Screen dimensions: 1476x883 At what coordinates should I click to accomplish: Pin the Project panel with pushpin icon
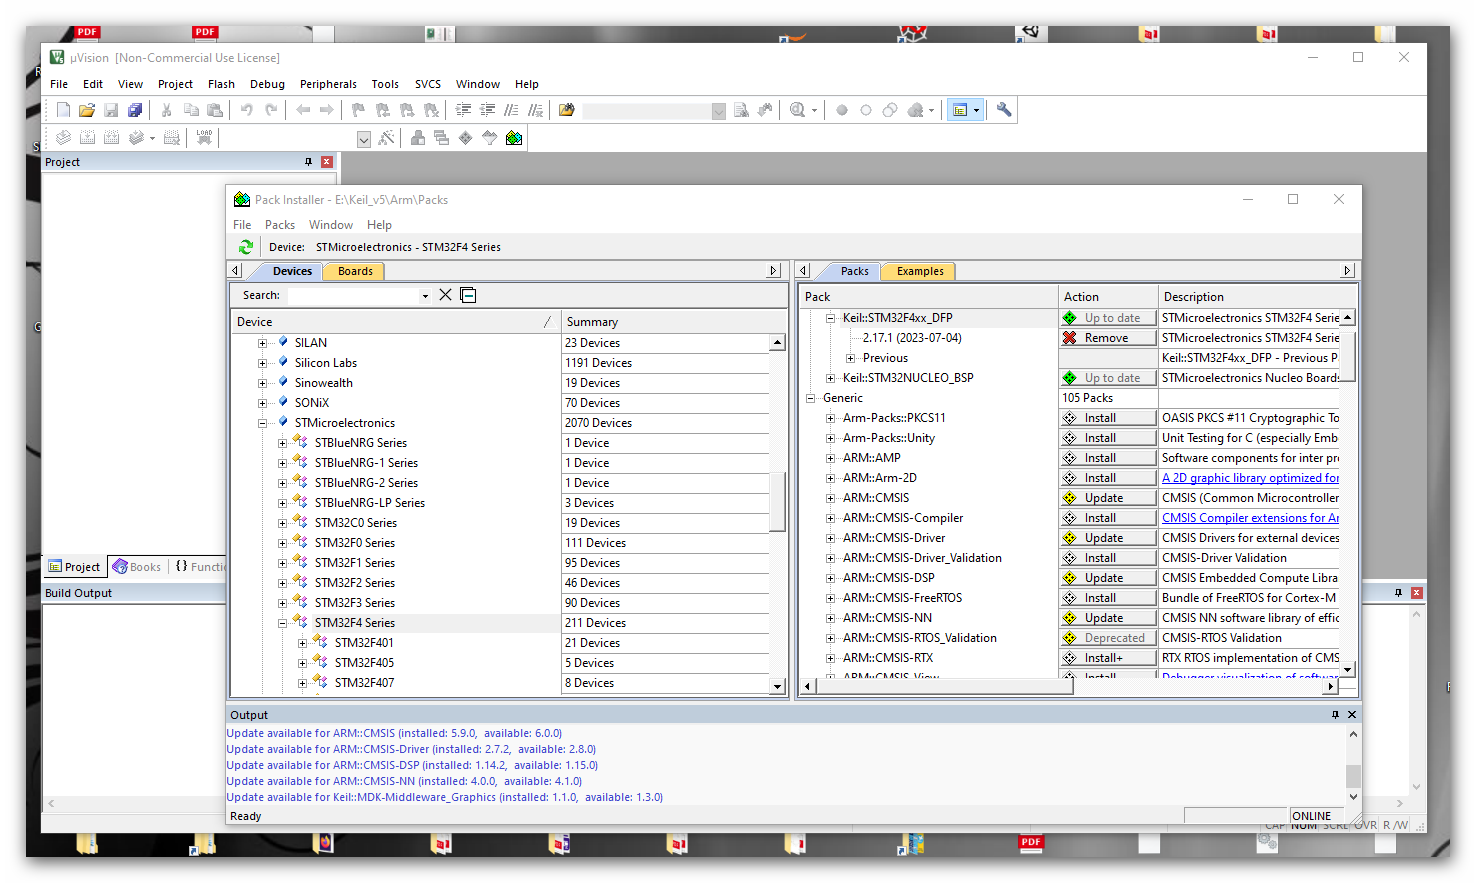[x=308, y=162]
